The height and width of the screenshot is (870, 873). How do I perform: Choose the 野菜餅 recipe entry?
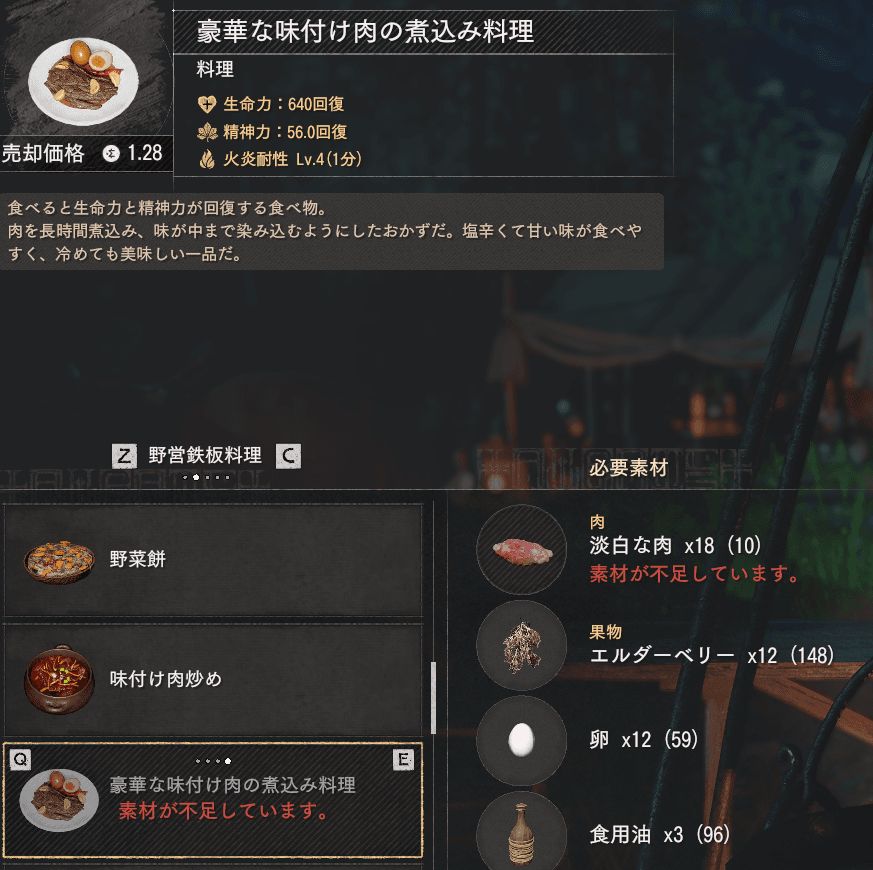pyautogui.click(x=213, y=560)
